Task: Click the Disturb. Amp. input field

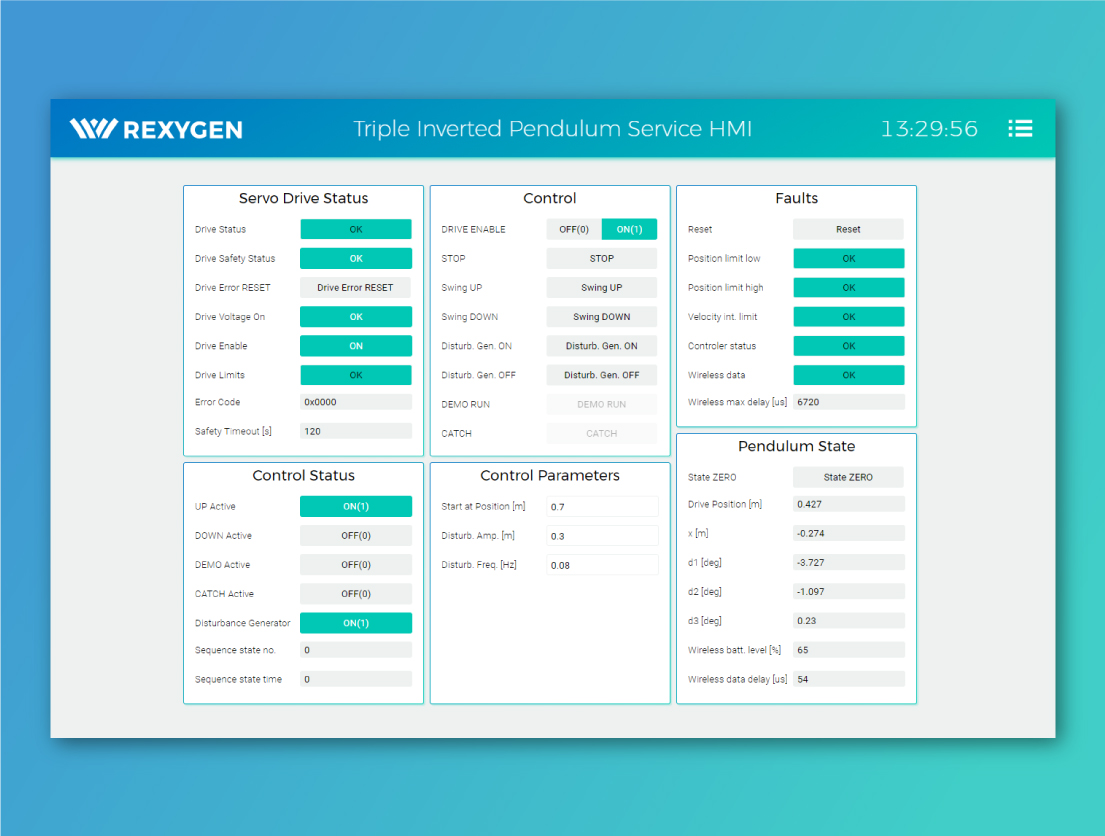Action: [x=602, y=536]
